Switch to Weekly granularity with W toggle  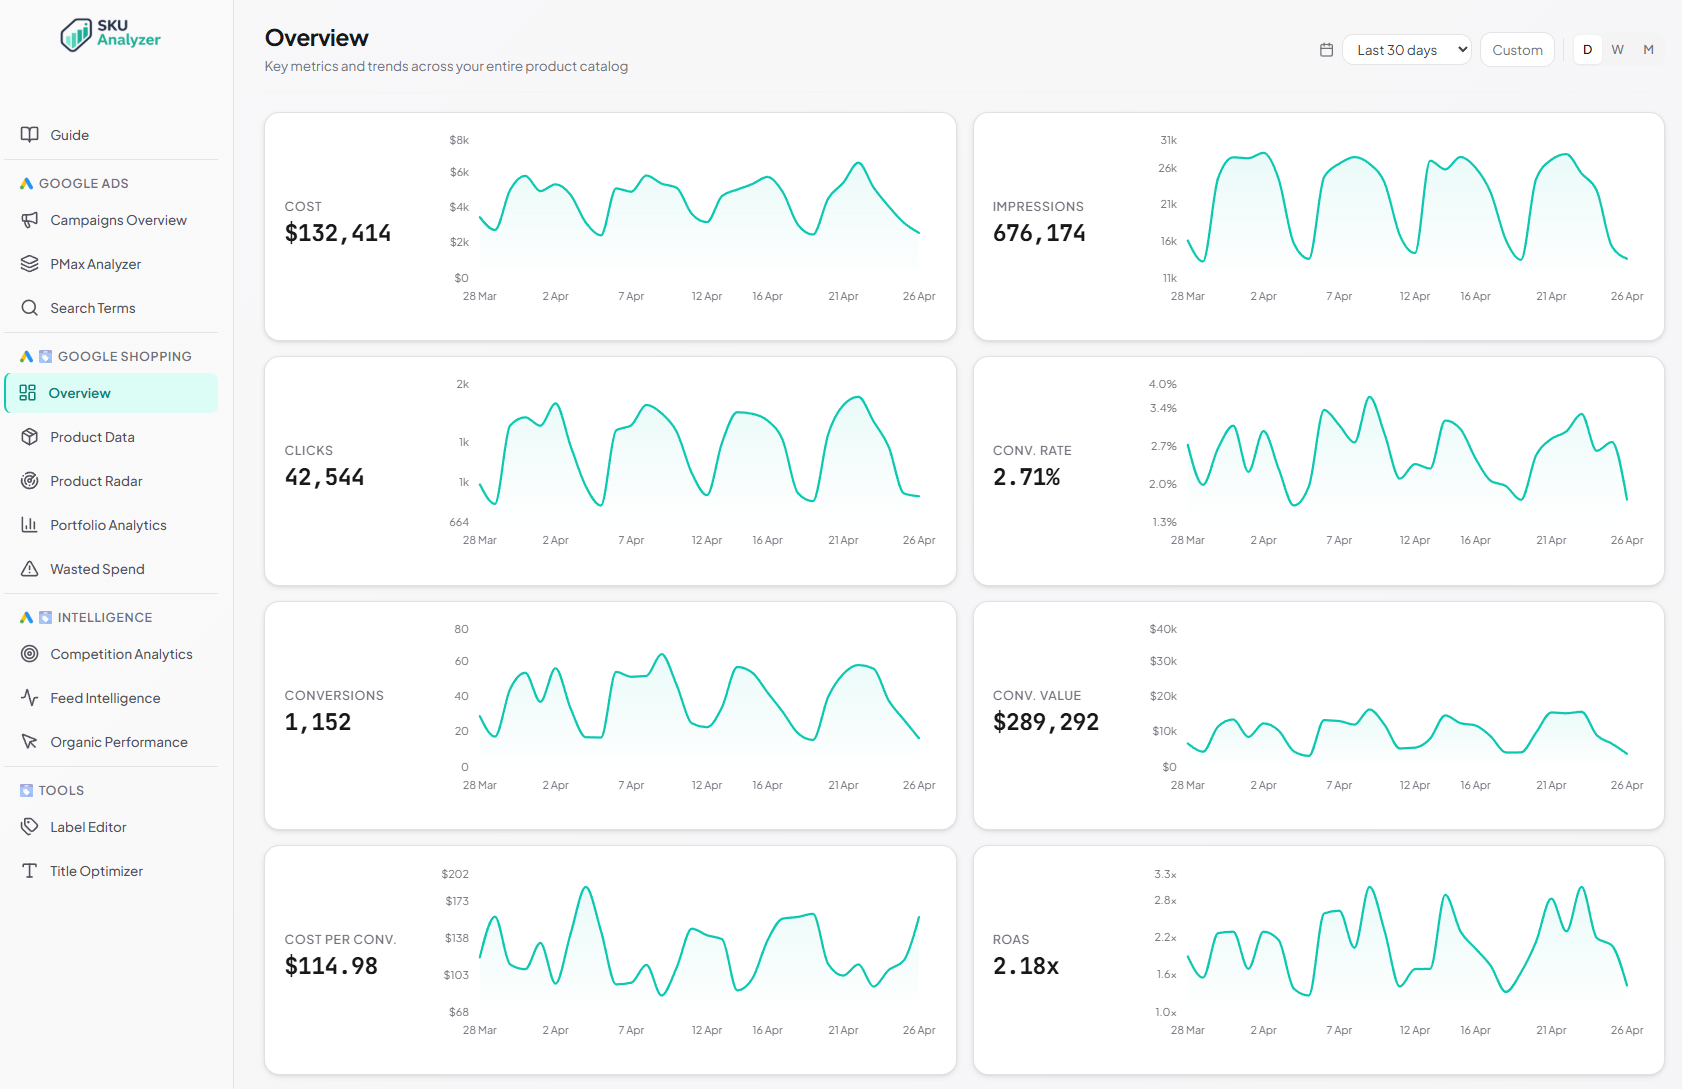(x=1617, y=49)
